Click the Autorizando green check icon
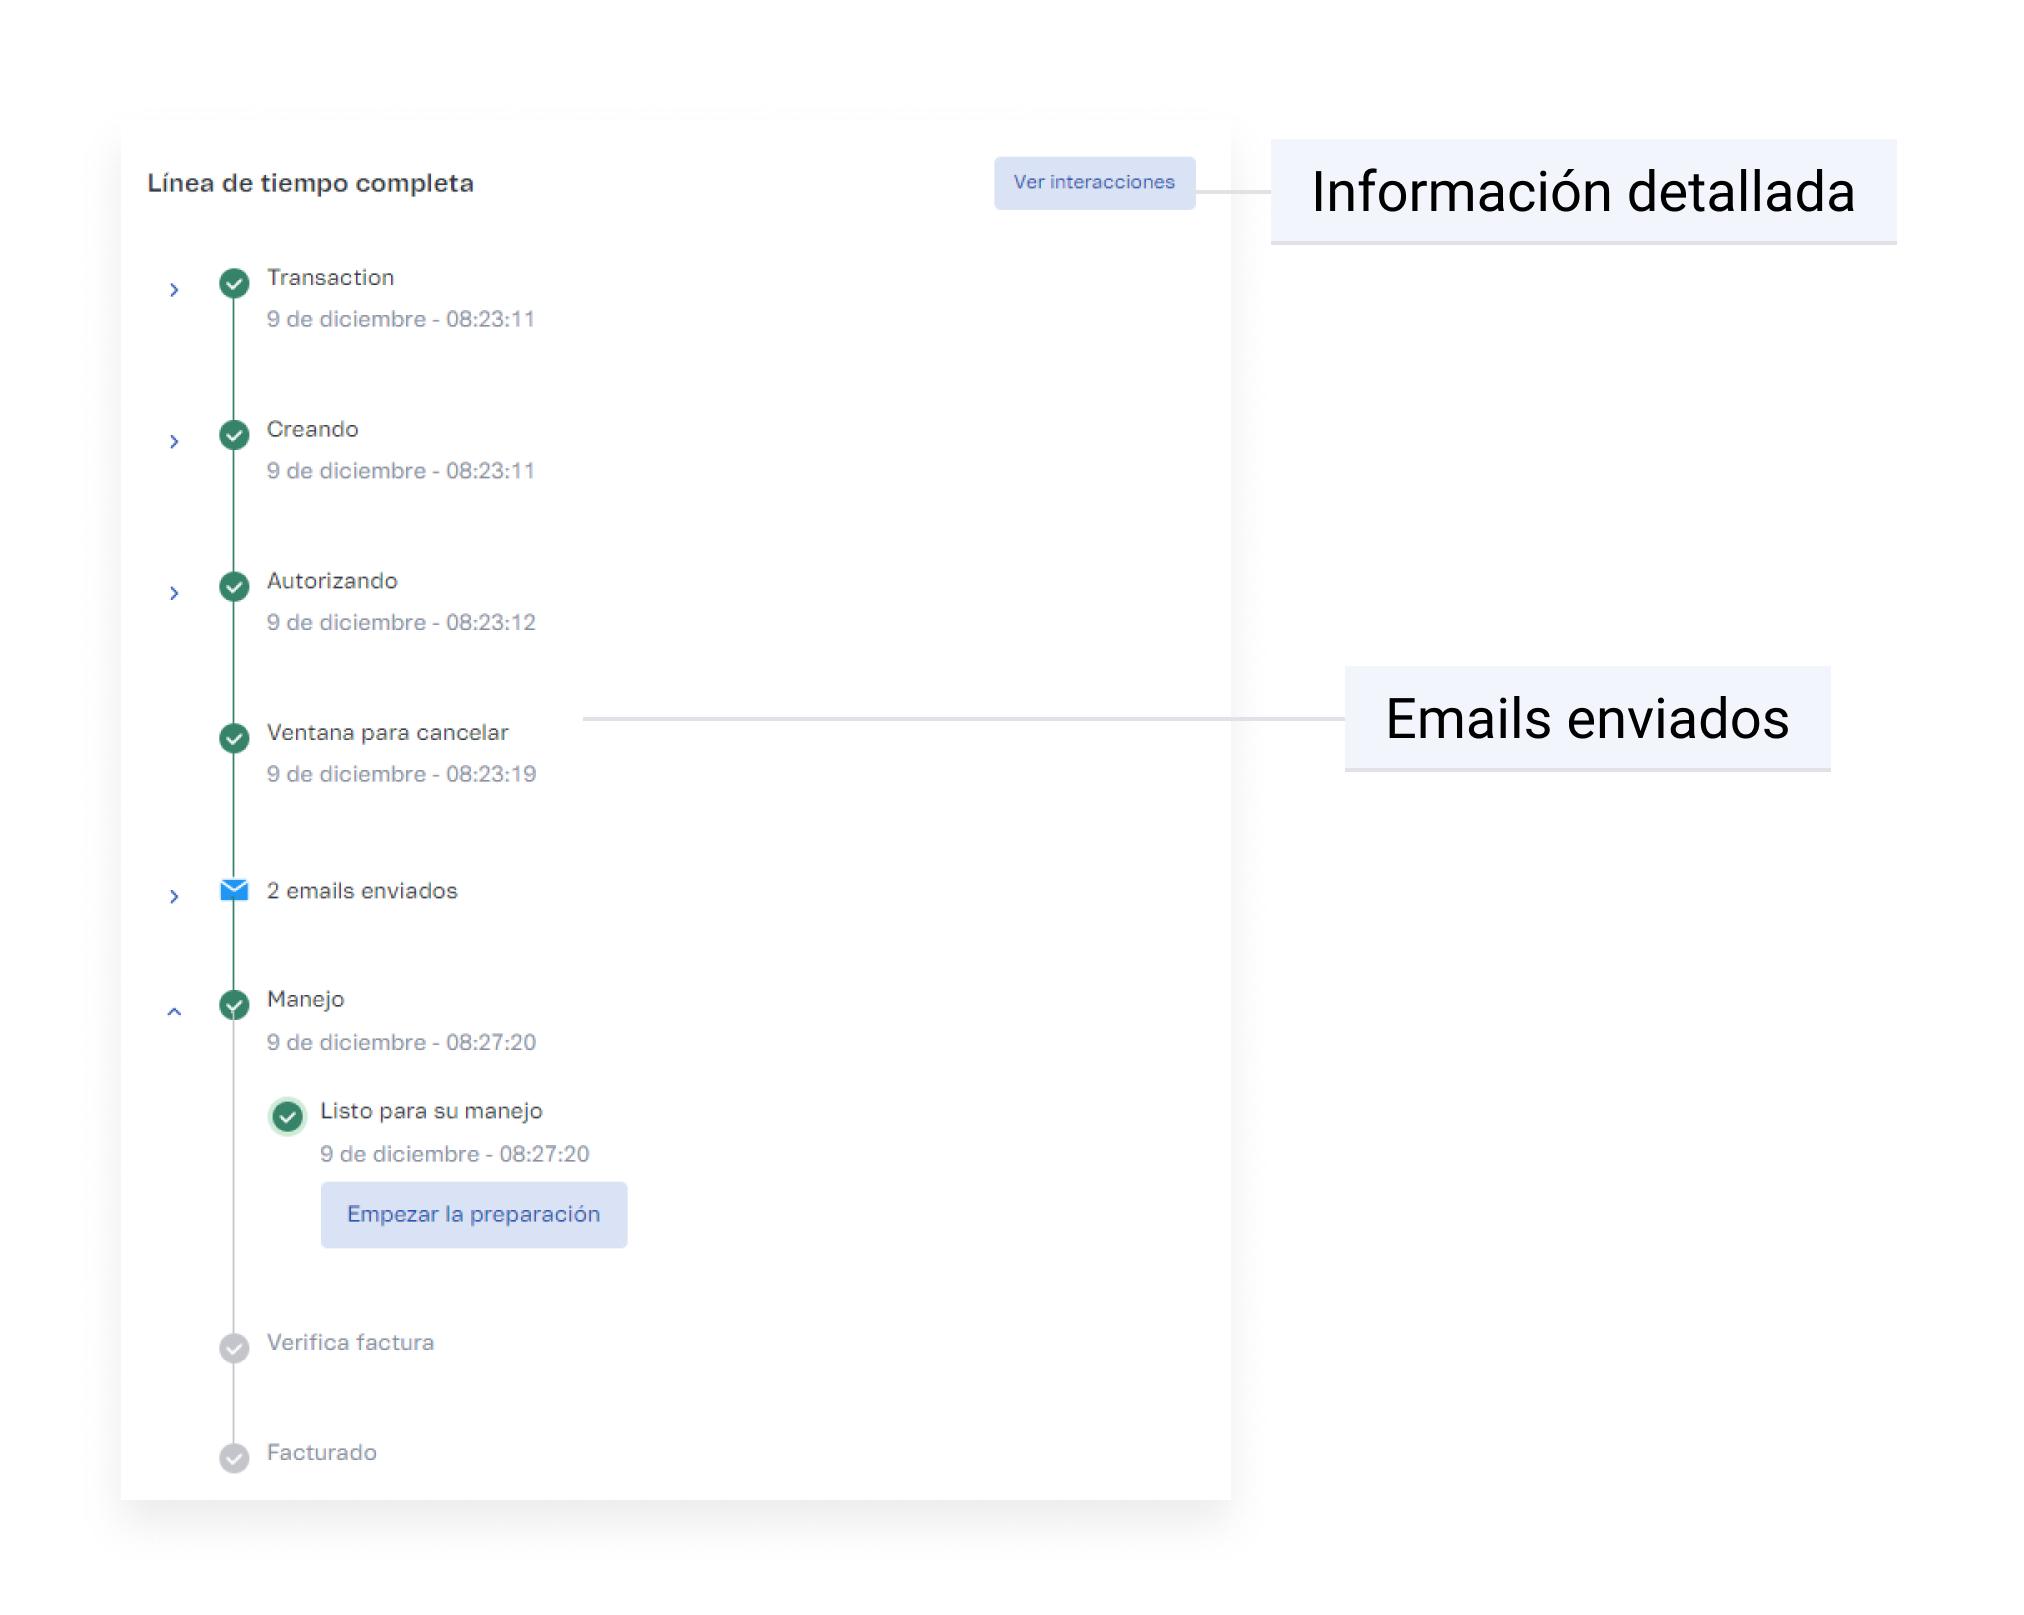This screenshot has width=2024, height=1615. [234, 587]
